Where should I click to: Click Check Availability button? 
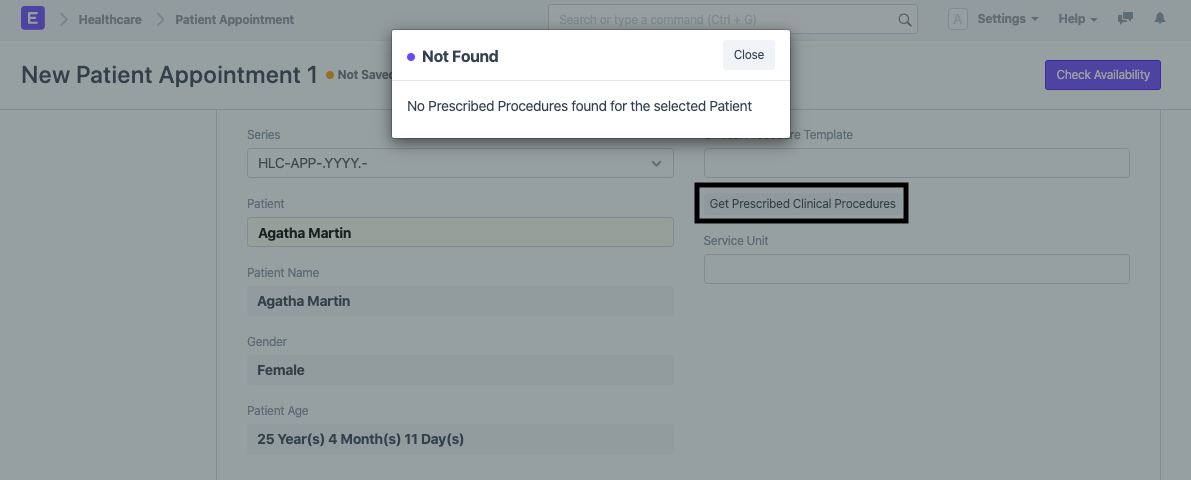tap(1103, 74)
